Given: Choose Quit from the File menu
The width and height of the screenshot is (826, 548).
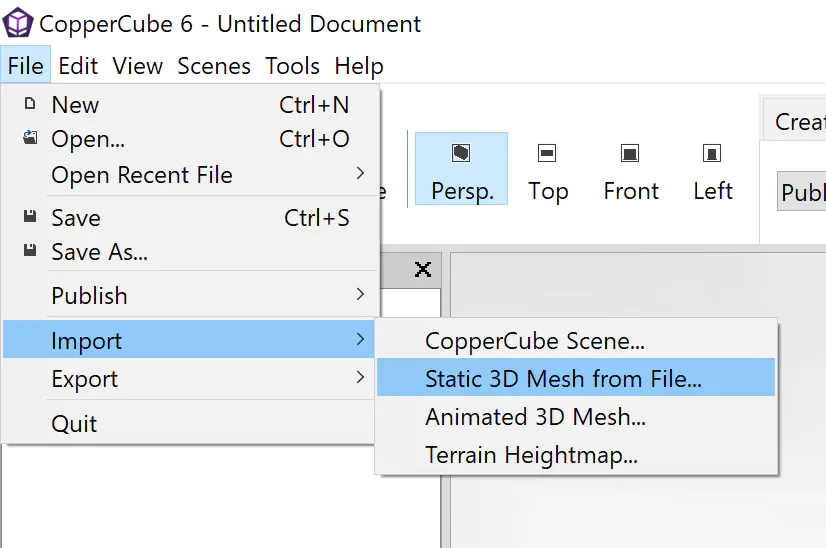Looking at the screenshot, I should [189, 423].
